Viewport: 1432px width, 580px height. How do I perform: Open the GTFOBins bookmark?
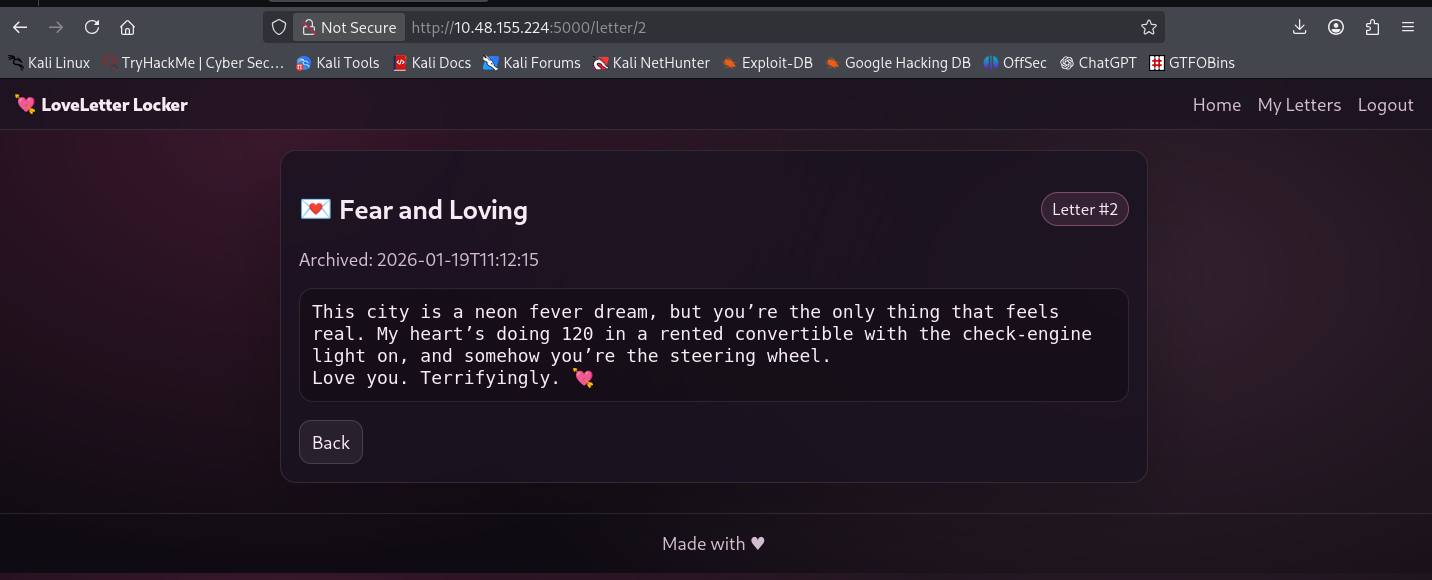(1192, 63)
